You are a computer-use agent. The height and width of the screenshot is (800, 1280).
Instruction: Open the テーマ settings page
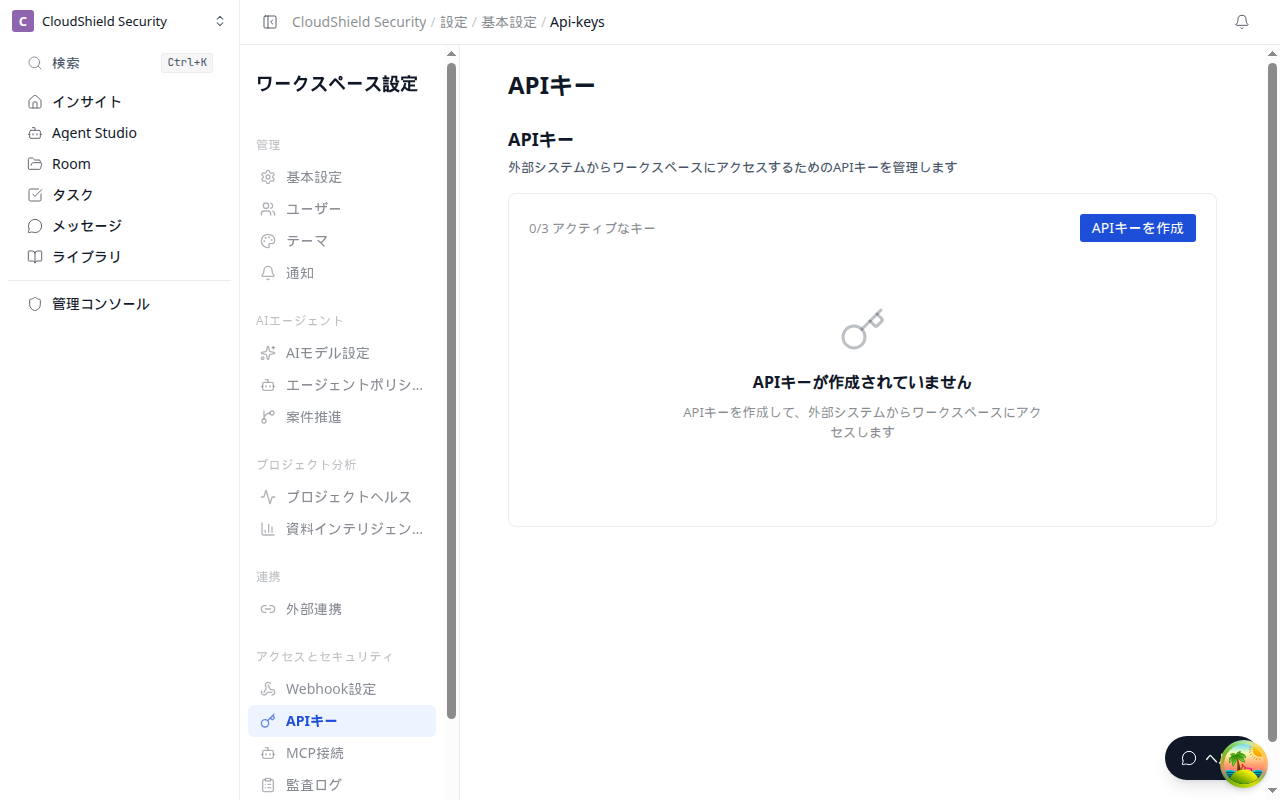[342, 241]
